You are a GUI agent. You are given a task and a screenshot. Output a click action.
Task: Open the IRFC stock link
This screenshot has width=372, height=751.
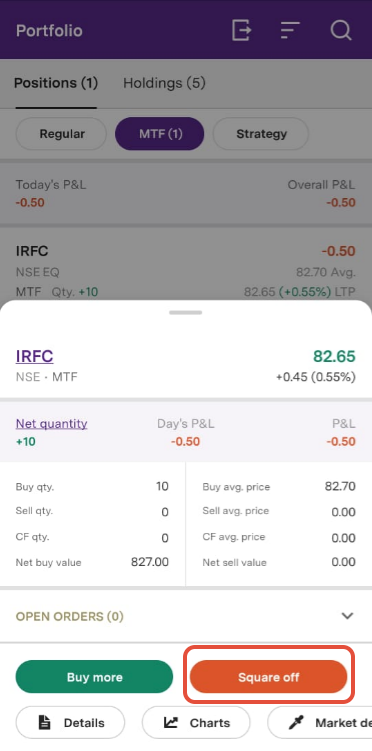point(34,356)
